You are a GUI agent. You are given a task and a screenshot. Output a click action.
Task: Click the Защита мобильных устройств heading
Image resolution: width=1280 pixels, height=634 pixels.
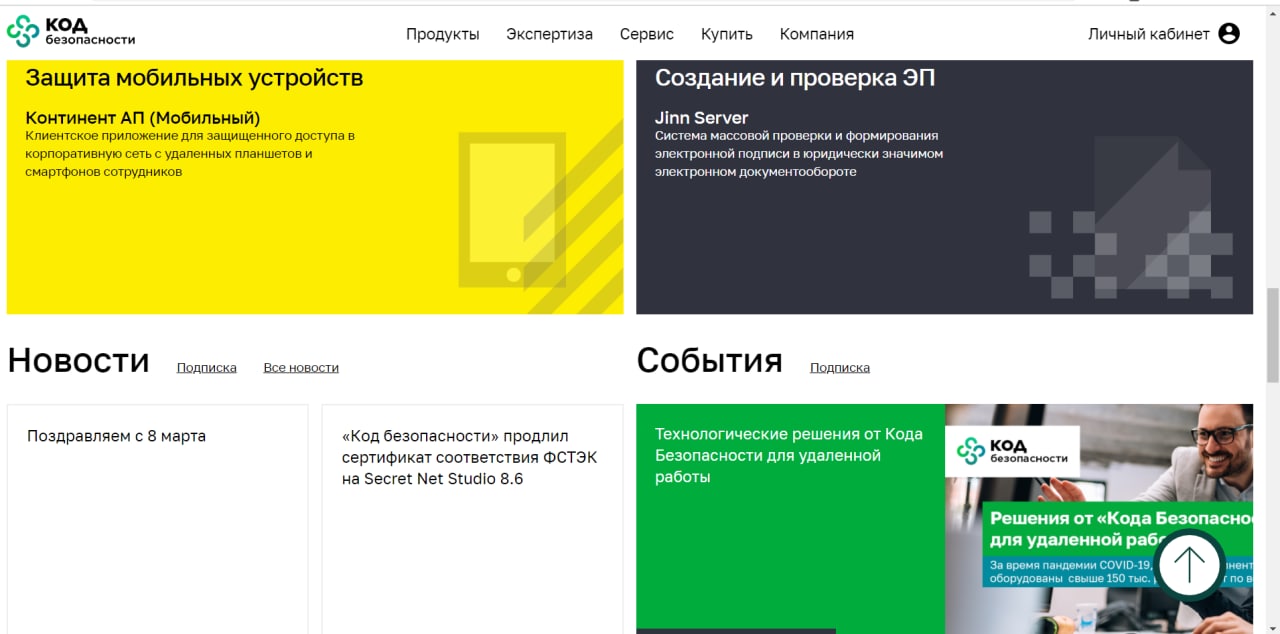194,78
